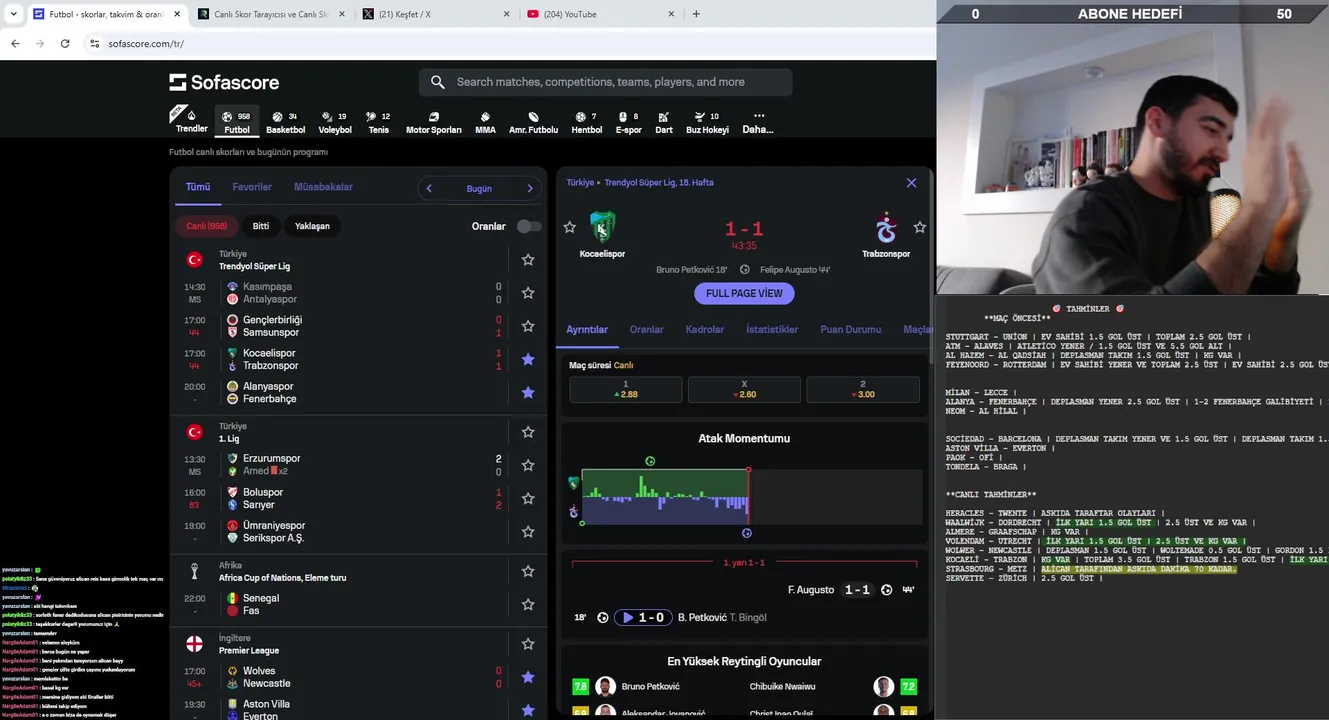The image size is (1329, 720).
Task: Open the Futbol sport category
Action: pos(237,122)
